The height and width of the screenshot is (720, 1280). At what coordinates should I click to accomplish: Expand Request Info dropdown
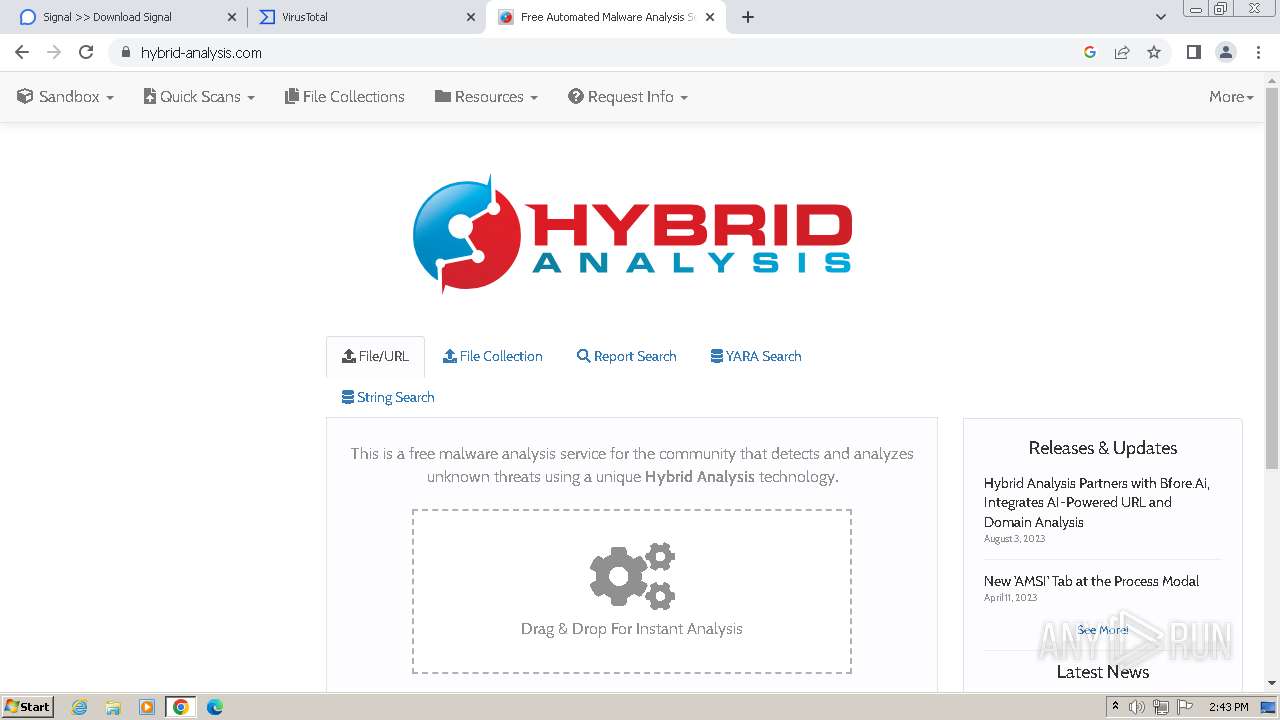[x=628, y=96]
